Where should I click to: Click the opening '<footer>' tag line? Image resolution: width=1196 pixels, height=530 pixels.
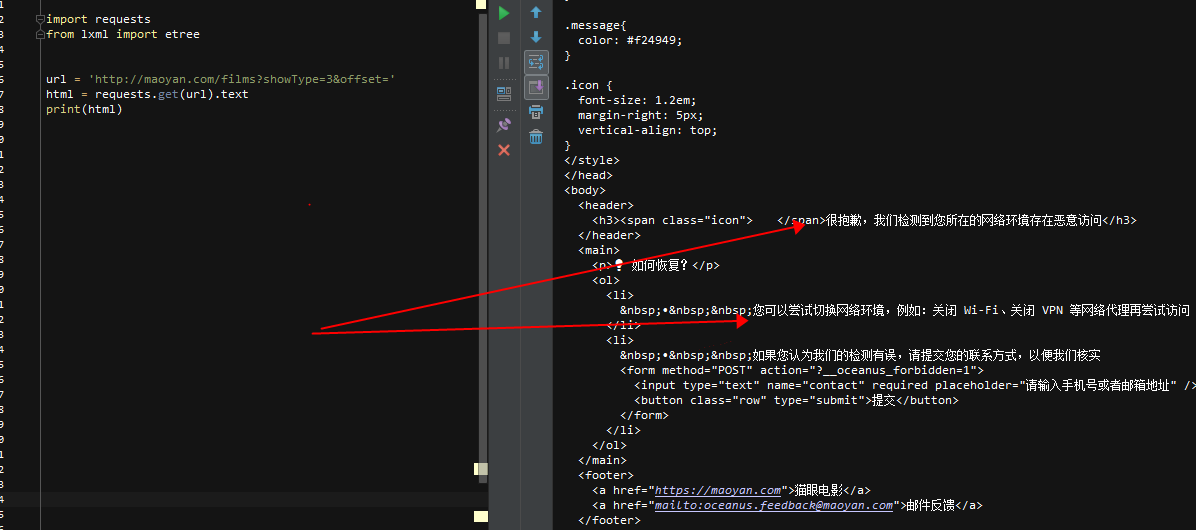point(606,475)
